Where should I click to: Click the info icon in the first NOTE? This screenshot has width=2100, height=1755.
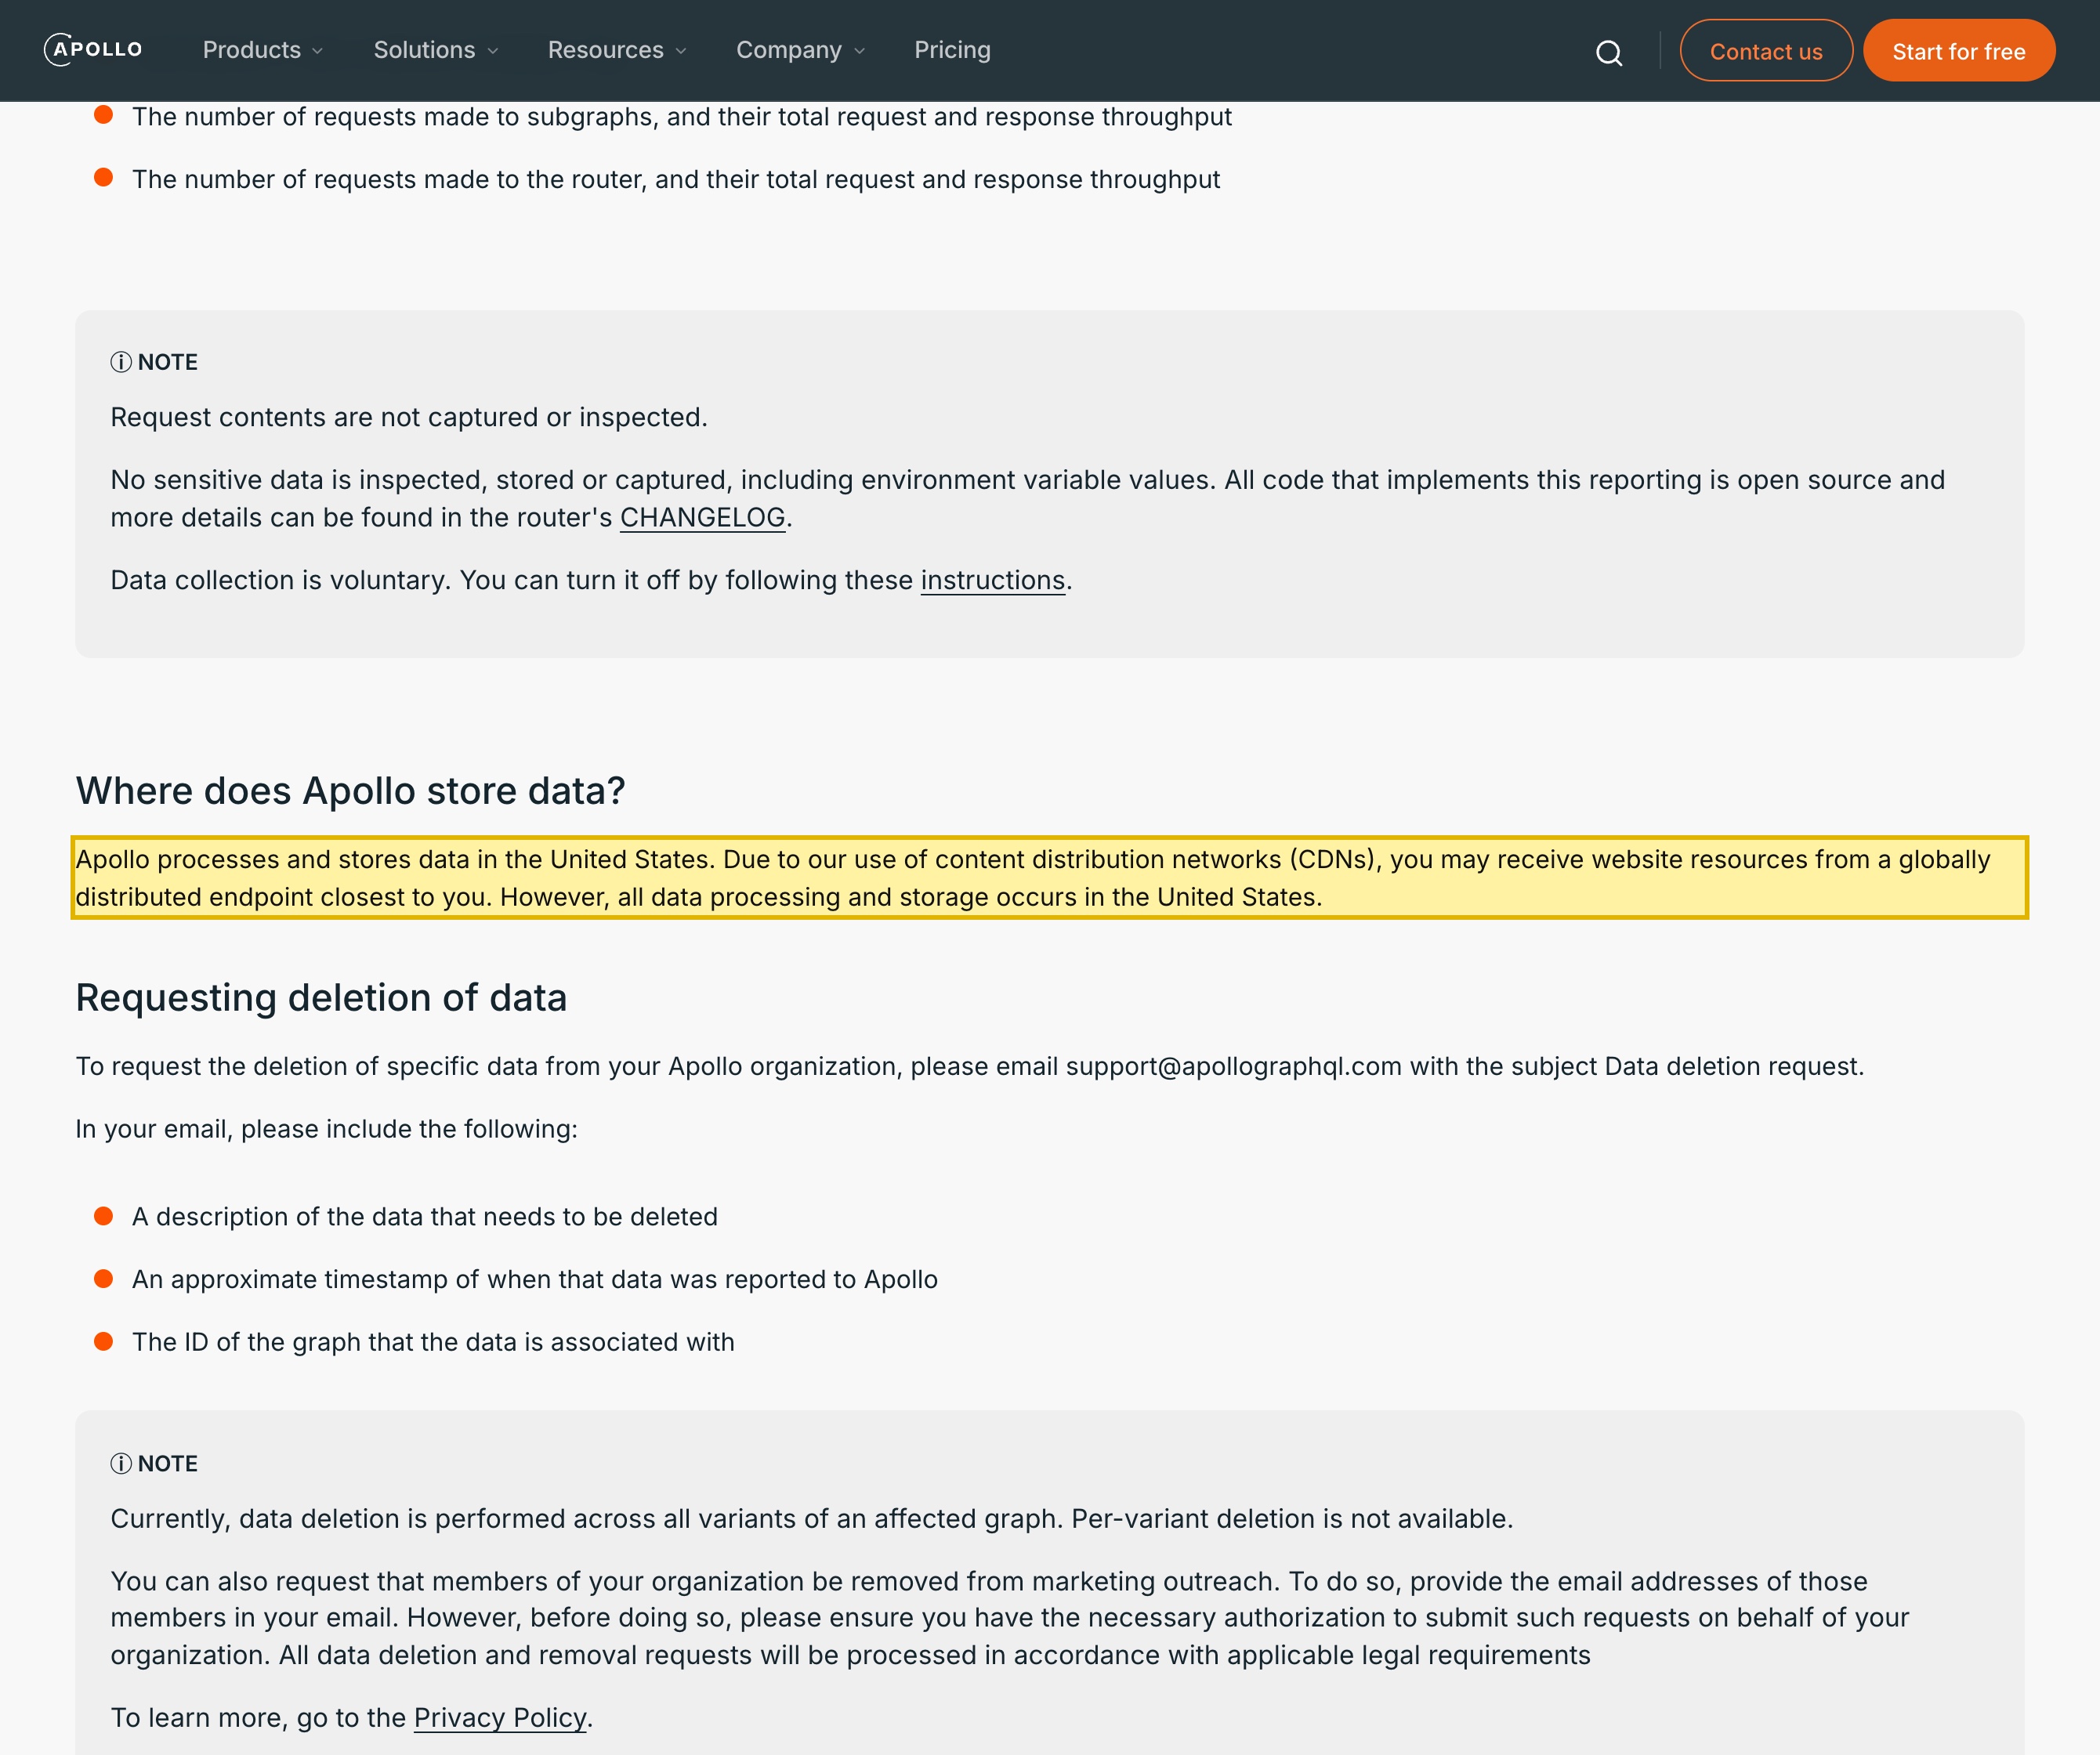(x=121, y=362)
